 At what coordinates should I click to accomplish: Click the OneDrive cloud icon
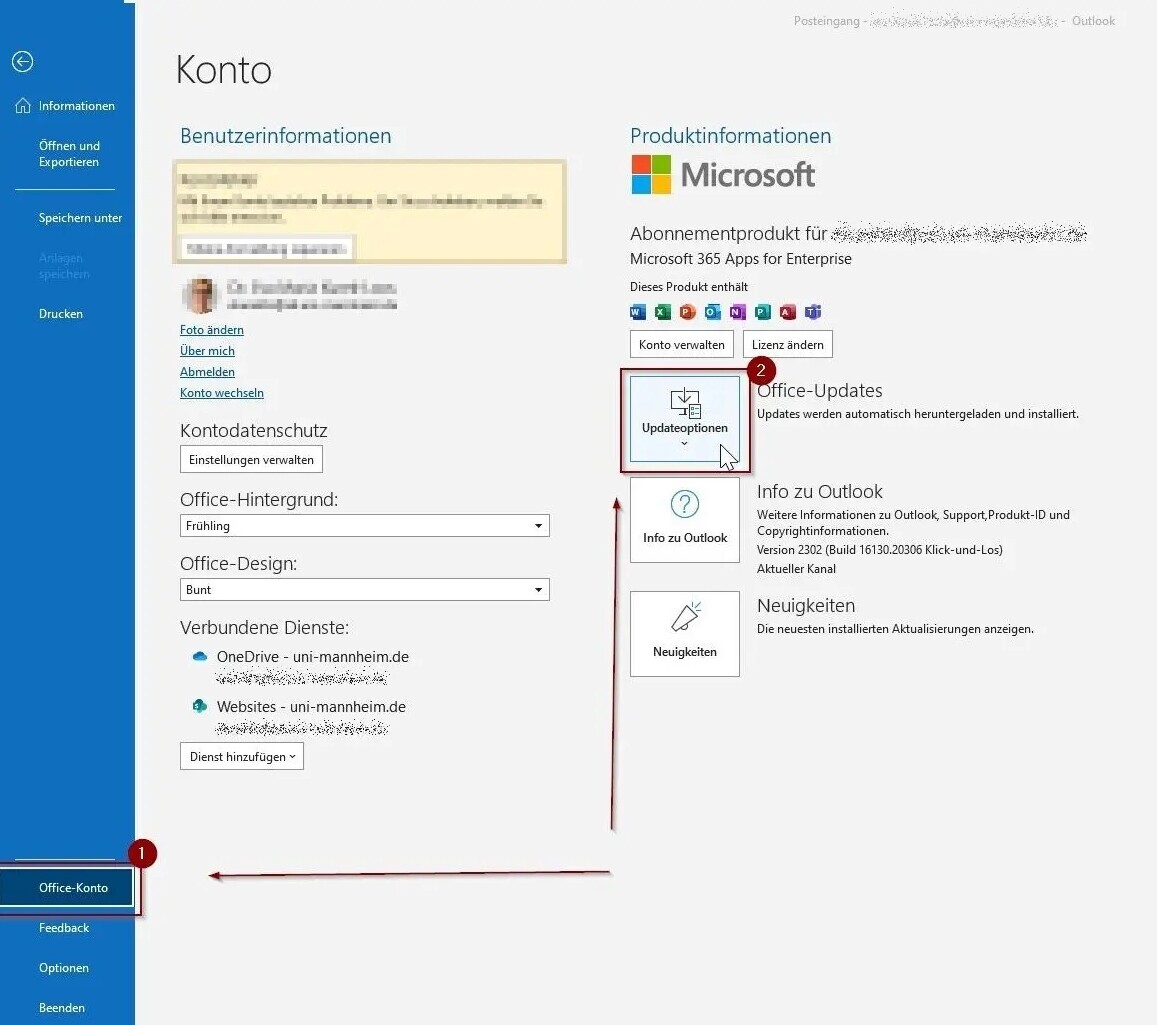click(x=199, y=656)
